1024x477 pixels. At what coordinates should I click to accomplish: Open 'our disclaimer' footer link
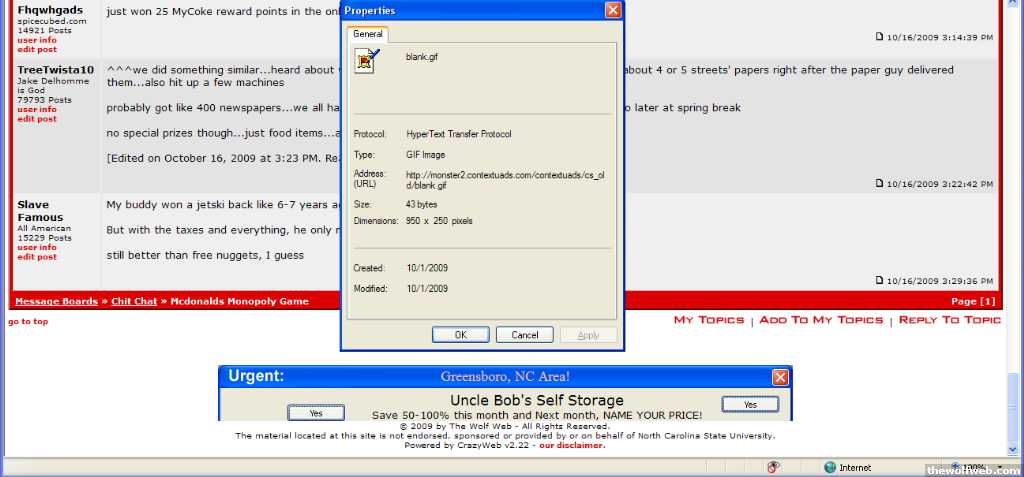571,445
